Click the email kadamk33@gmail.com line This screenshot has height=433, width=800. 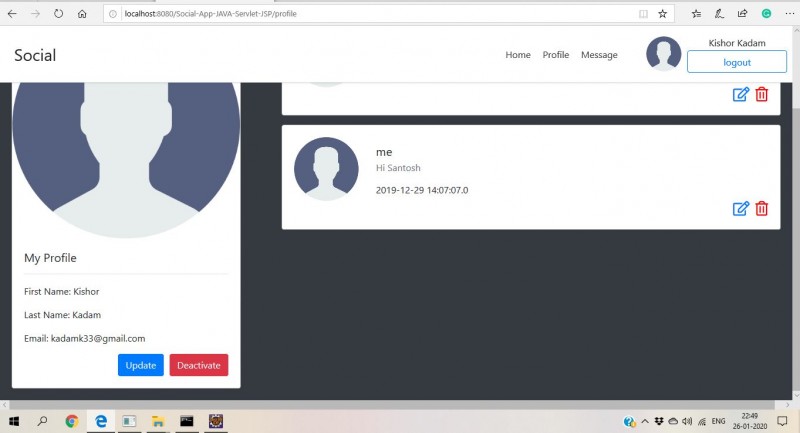(x=84, y=339)
